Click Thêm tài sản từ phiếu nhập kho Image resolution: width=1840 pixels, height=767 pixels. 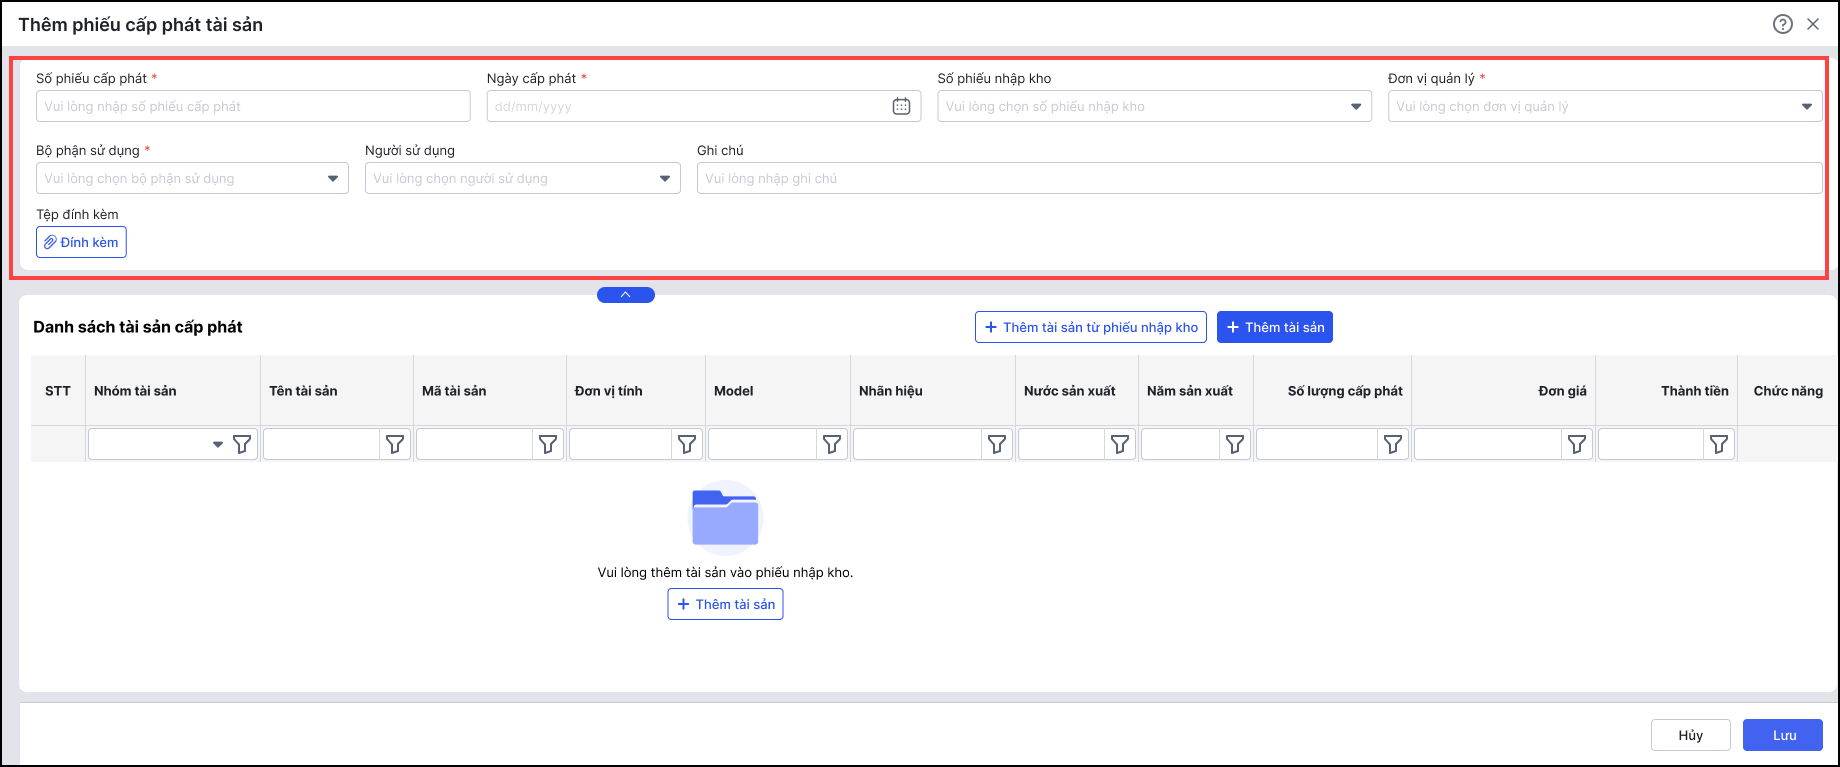pyautogui.click(x=1091, y=327)
